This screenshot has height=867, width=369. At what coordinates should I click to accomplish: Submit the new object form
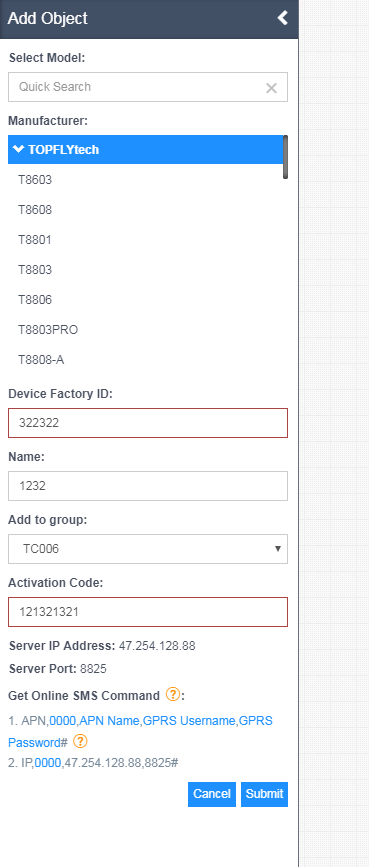point(264,794)
